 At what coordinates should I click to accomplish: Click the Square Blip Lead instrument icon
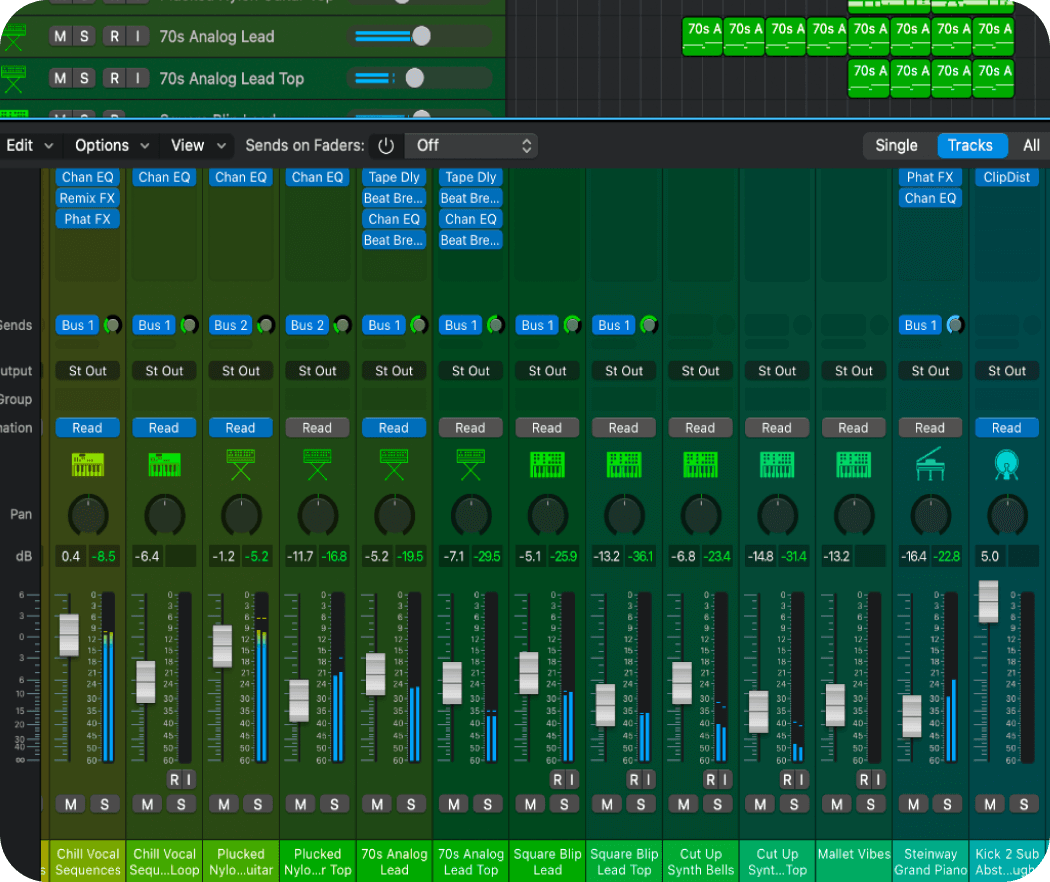(x=547, y=465)
